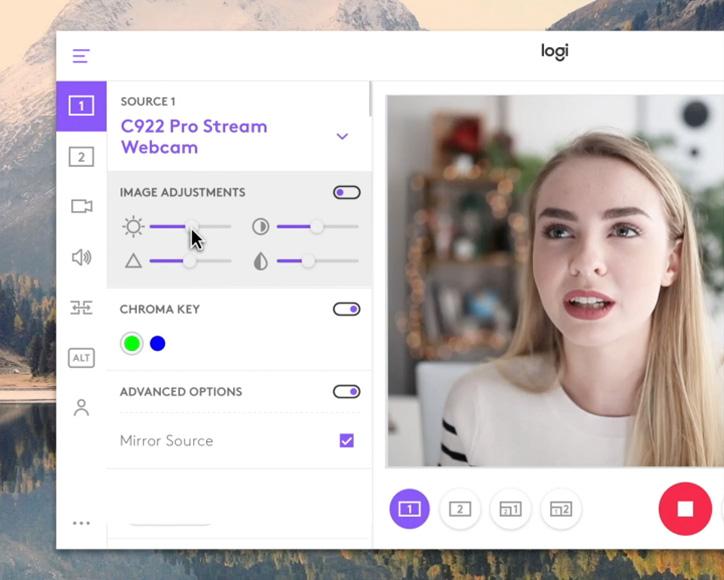The width and height of the screenshot is (724, 580).
Task: Open the transitions sidebar icon
Action: (x=81, y=308)
